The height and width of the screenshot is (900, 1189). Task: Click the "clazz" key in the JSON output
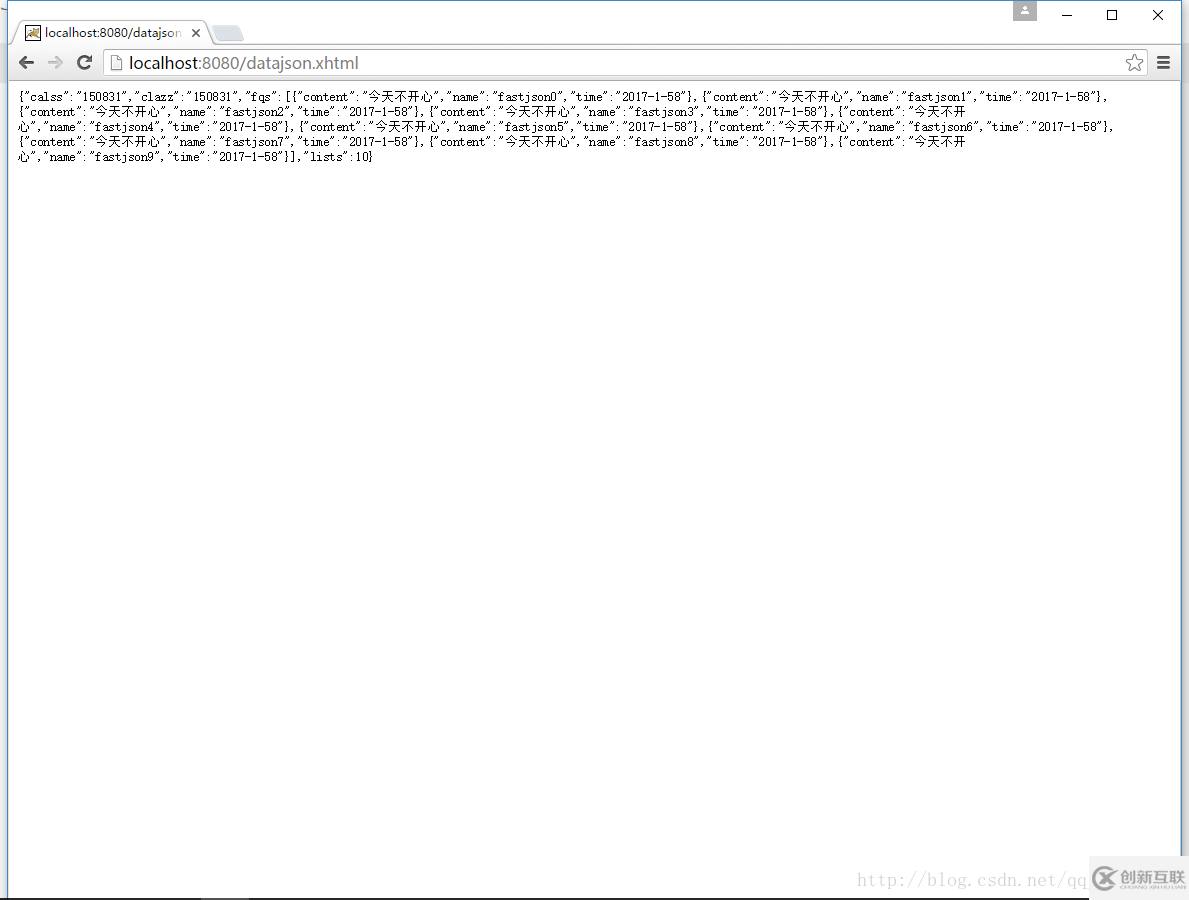(158, 97)
